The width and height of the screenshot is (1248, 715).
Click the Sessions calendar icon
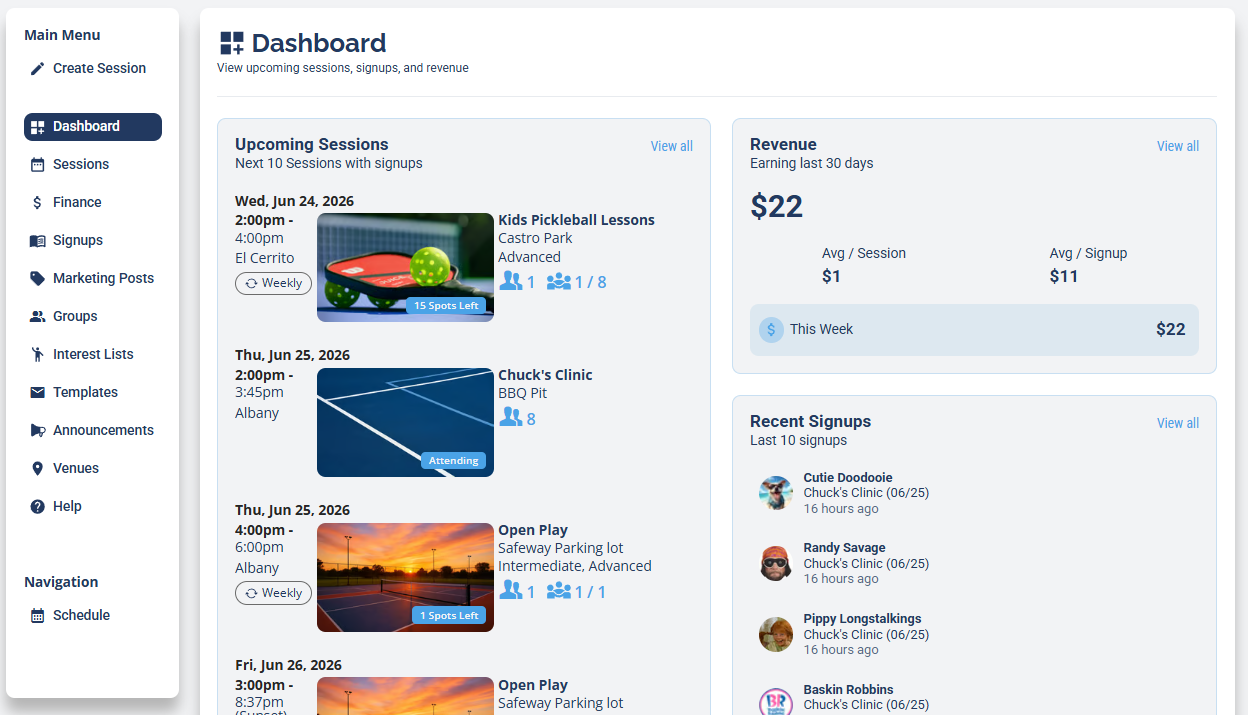tap(37, 165)
